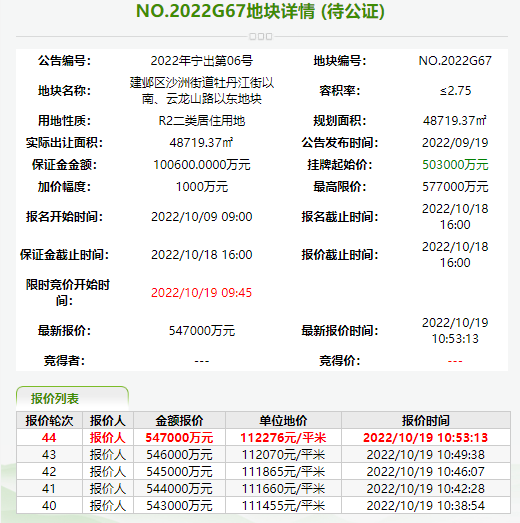Viewport: 520px width, 523px height.
Task: Click the 最新报价 value 547000万元
Action: pos(201,331)
